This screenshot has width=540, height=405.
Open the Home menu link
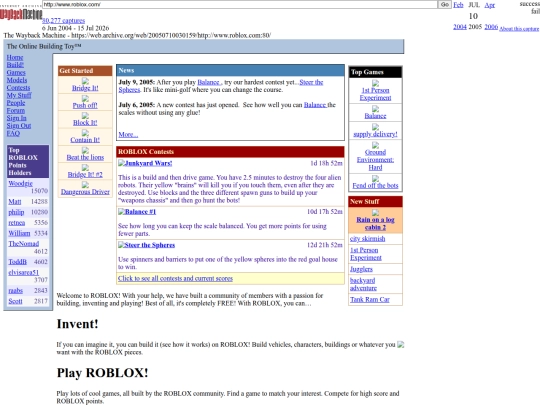point(15,58)
